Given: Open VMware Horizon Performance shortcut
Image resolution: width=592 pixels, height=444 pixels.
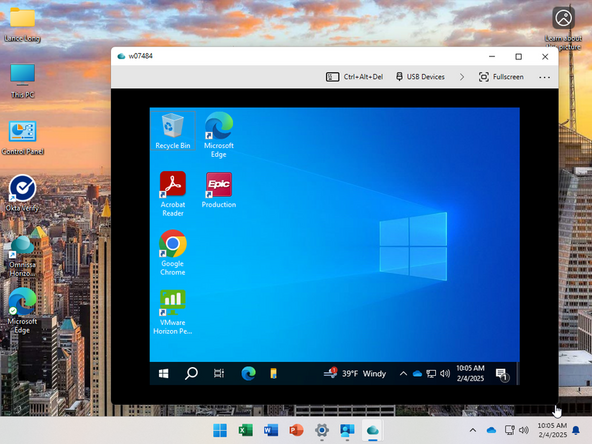Looking at the screenshot, I should pyautogui.click(x=173, y=312).
